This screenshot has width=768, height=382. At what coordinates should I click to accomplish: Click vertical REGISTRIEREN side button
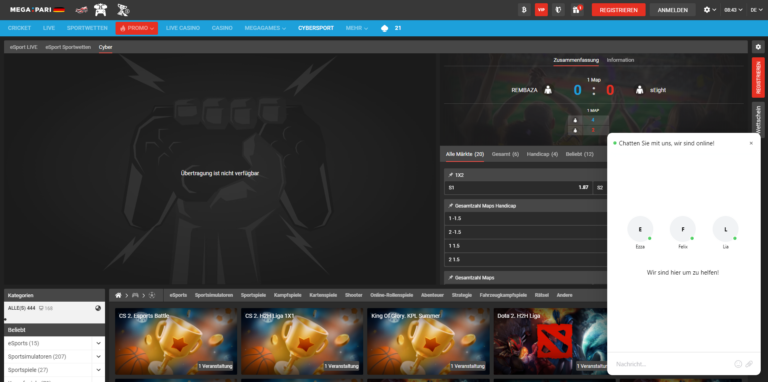[758, 77]
